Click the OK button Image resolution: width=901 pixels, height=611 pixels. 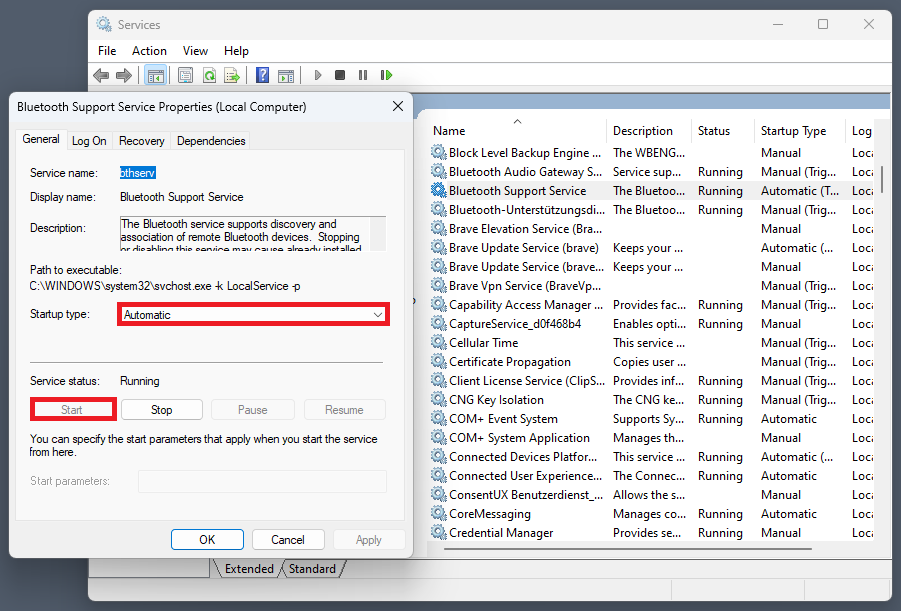point(207,540)
